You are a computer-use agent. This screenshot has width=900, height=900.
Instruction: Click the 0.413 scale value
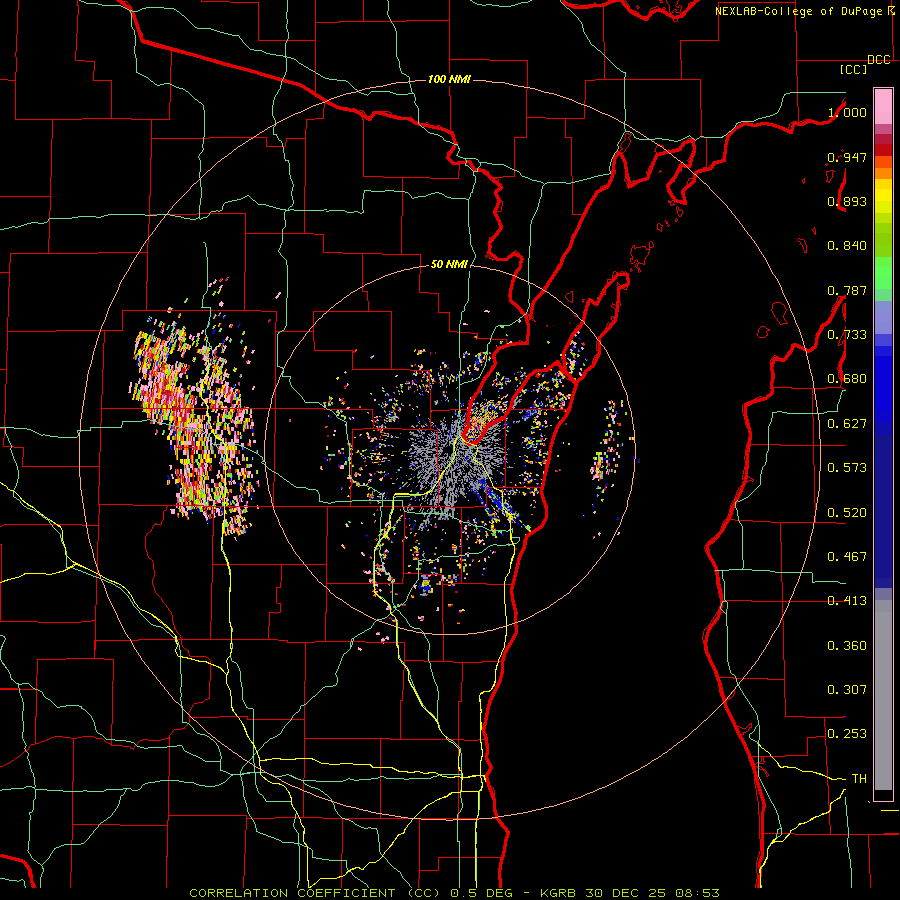(x=847, y=601)
